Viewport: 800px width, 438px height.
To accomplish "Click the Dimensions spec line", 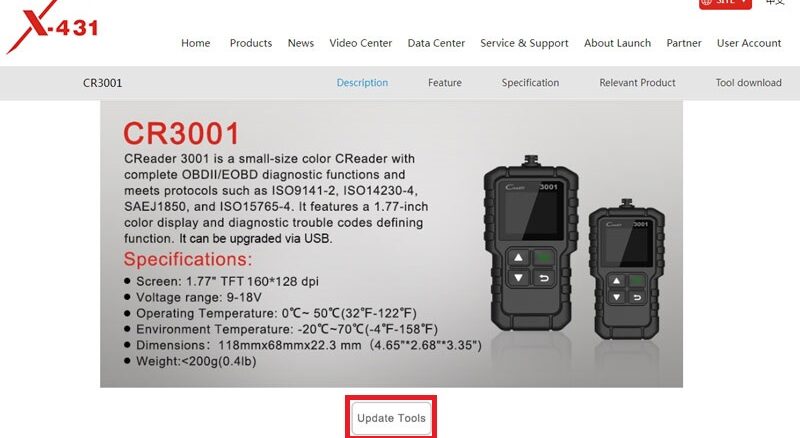I will (303, 345).
